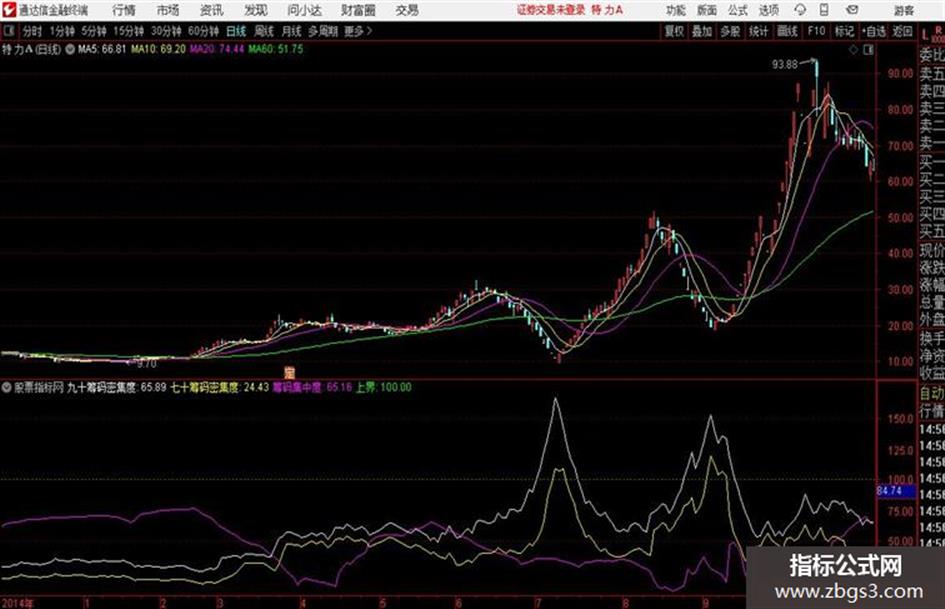Switch to the 5分钟 period tab

pos(94,31)
